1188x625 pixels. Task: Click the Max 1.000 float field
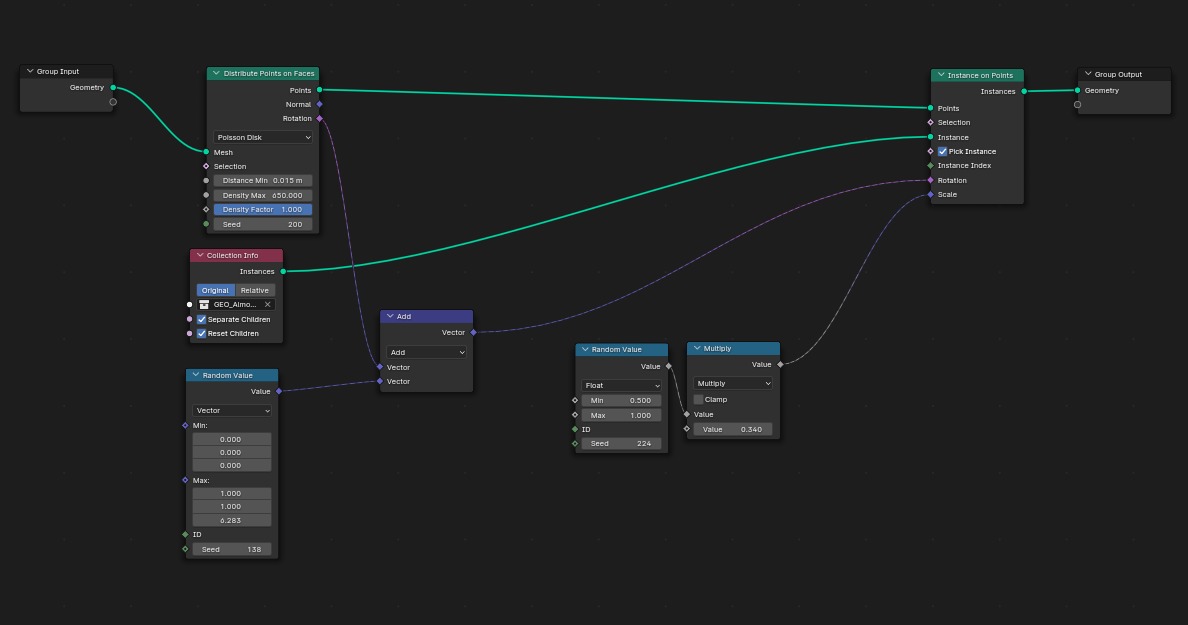(621, 415)
